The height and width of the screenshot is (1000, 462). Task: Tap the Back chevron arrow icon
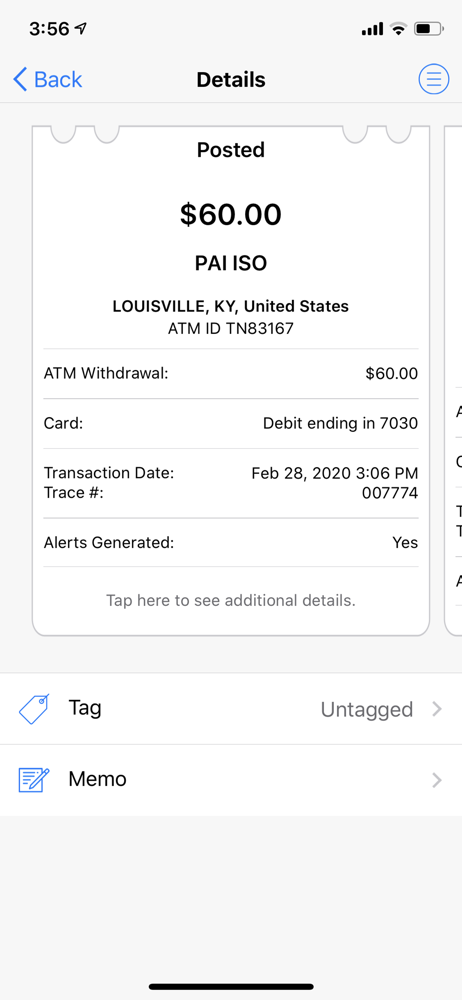click(20, 80)
